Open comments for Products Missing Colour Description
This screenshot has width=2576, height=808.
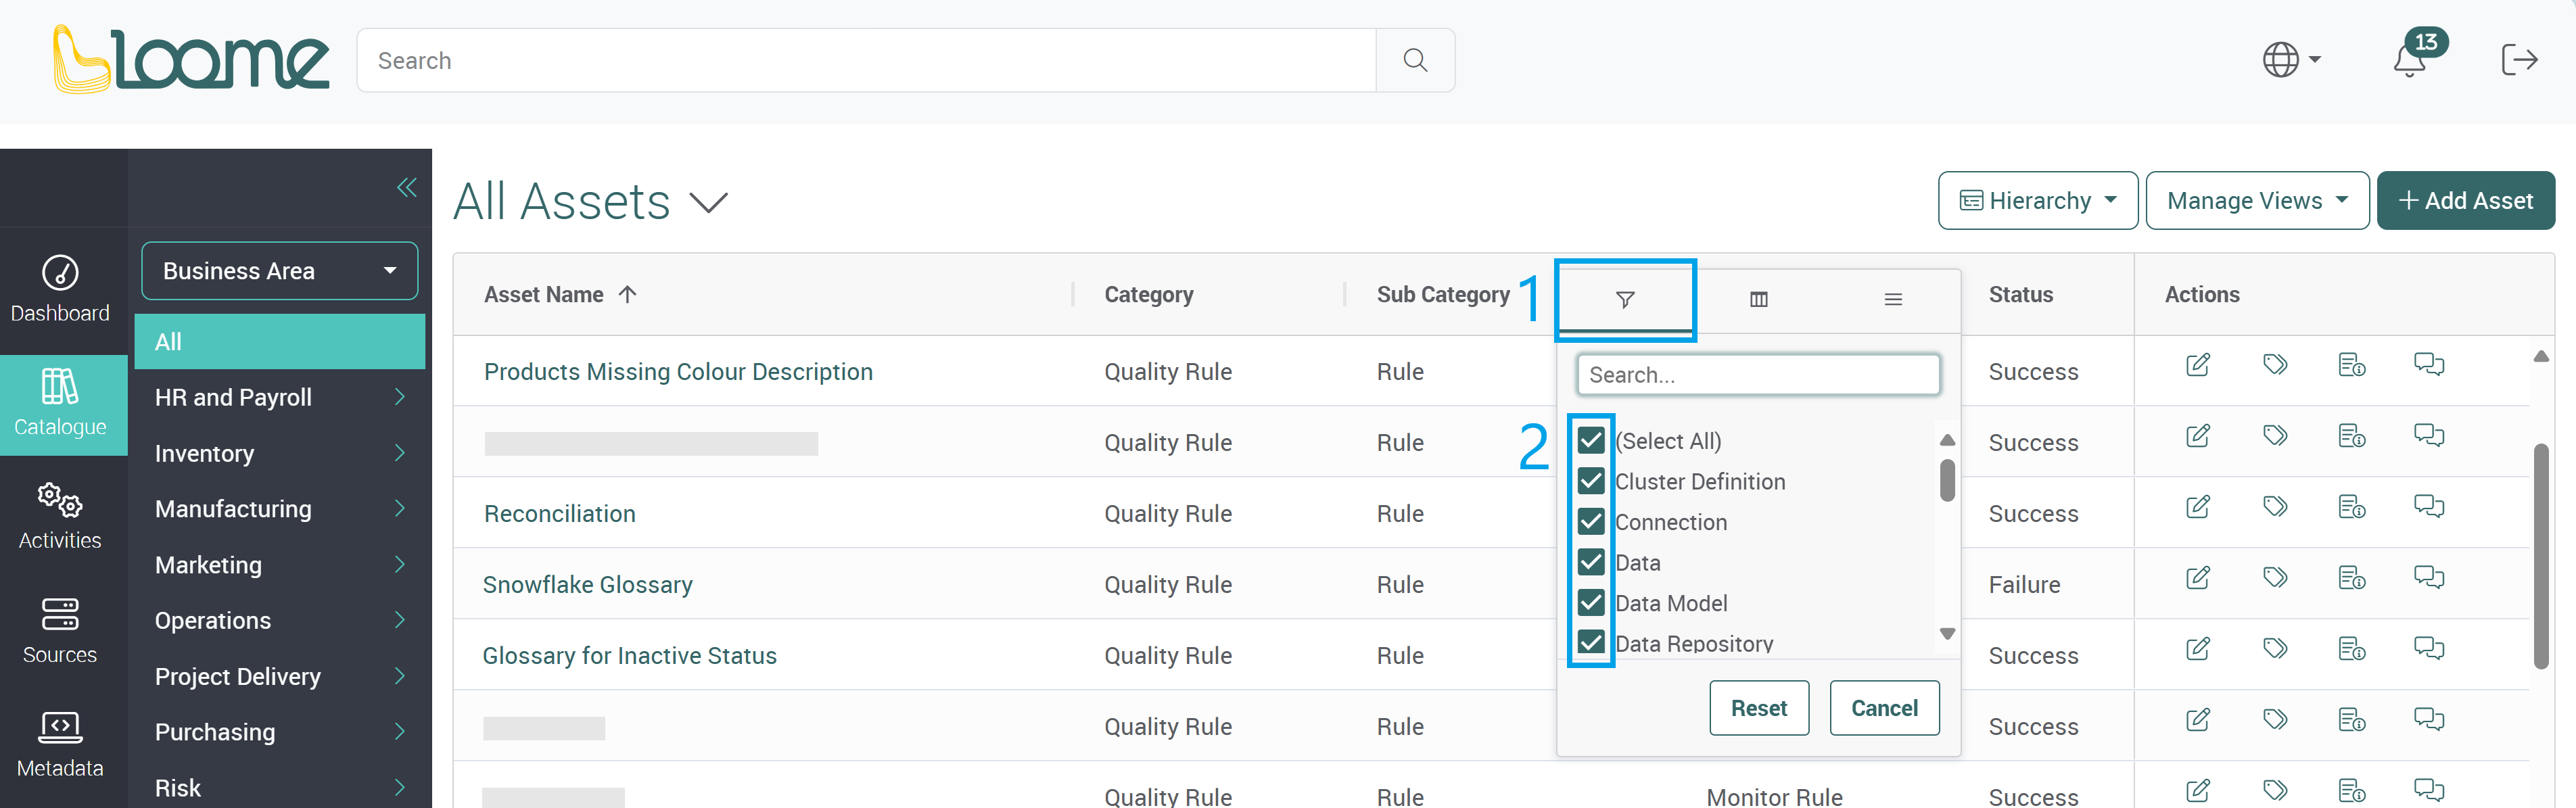coord(2429,365)
